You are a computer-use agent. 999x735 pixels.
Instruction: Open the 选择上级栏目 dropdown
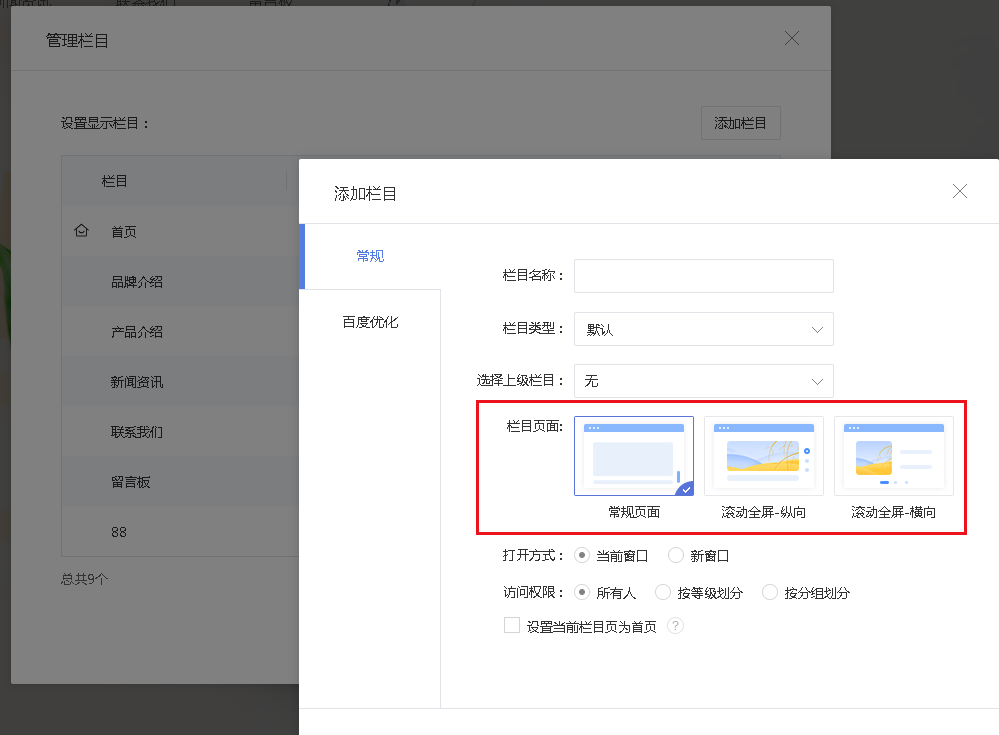703,381
